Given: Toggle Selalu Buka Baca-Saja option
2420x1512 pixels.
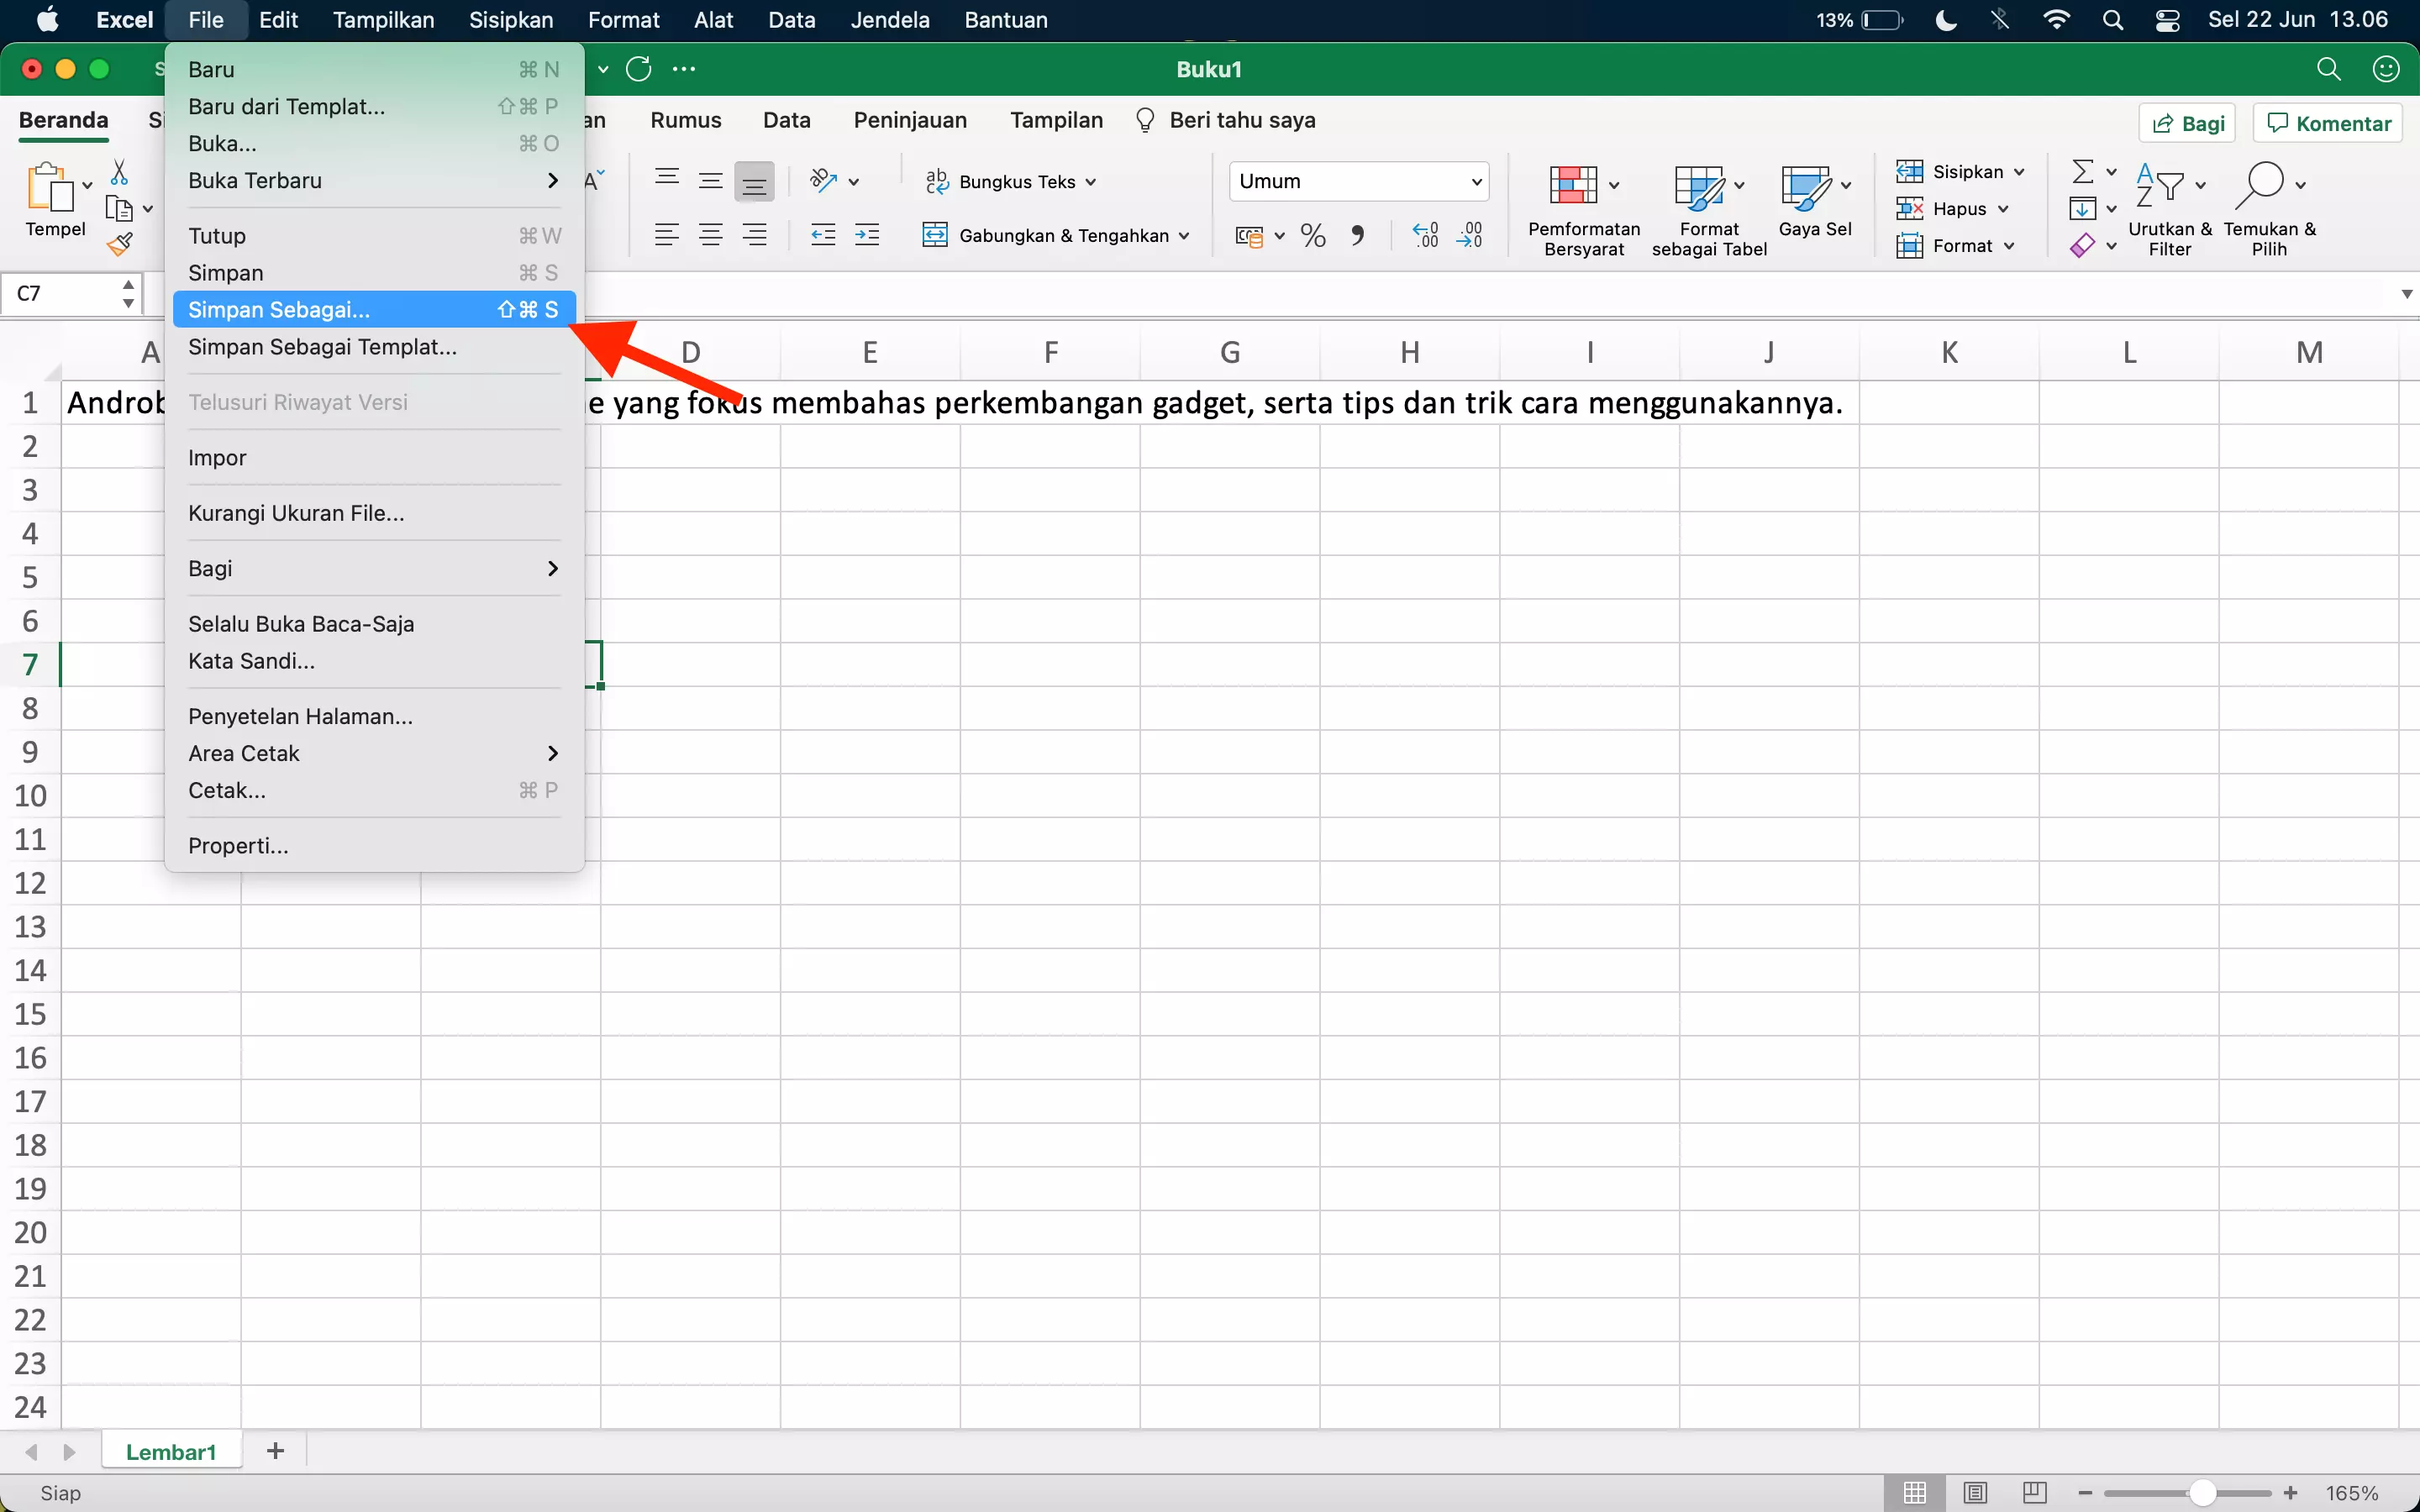Looking at the screenshot, I should (x=300, y=623).
